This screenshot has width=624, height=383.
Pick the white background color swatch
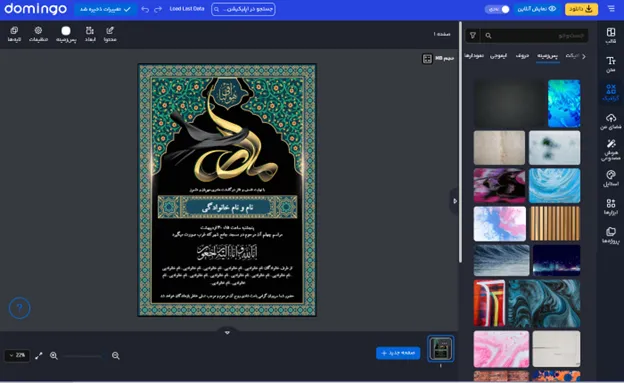(x=66, y=31)
